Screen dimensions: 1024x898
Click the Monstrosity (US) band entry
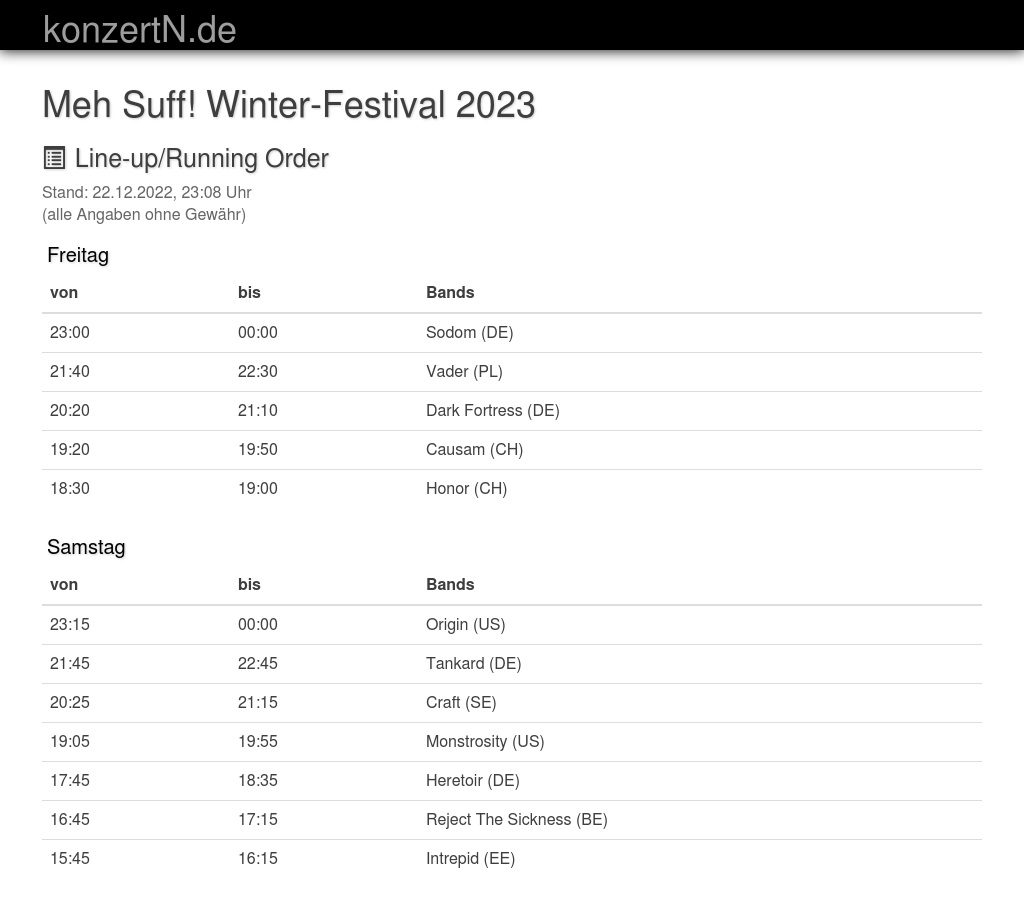(485, 742)
